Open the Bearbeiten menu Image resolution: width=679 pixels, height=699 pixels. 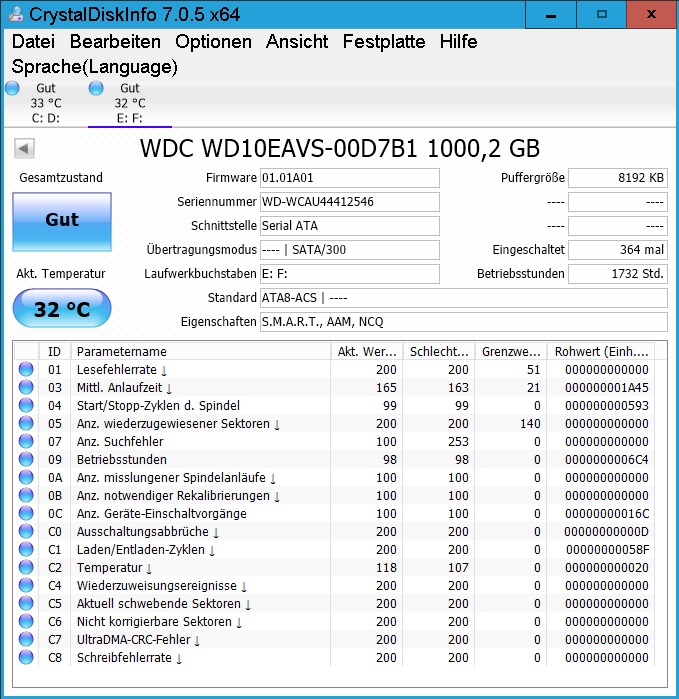point(115,41)
